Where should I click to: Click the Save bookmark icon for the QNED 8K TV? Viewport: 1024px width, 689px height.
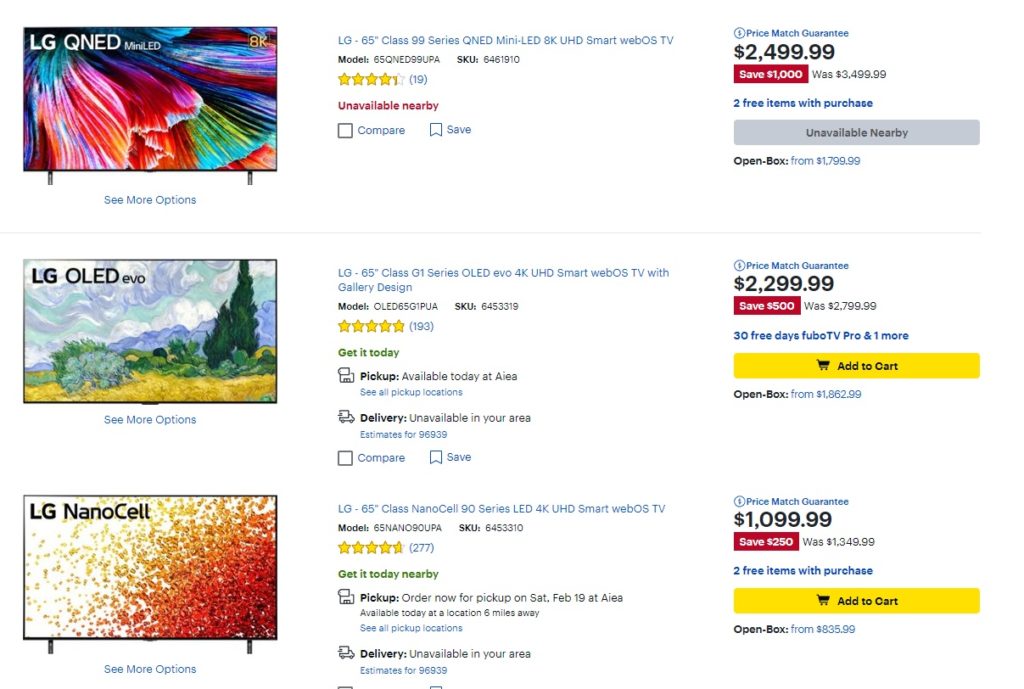435,129
